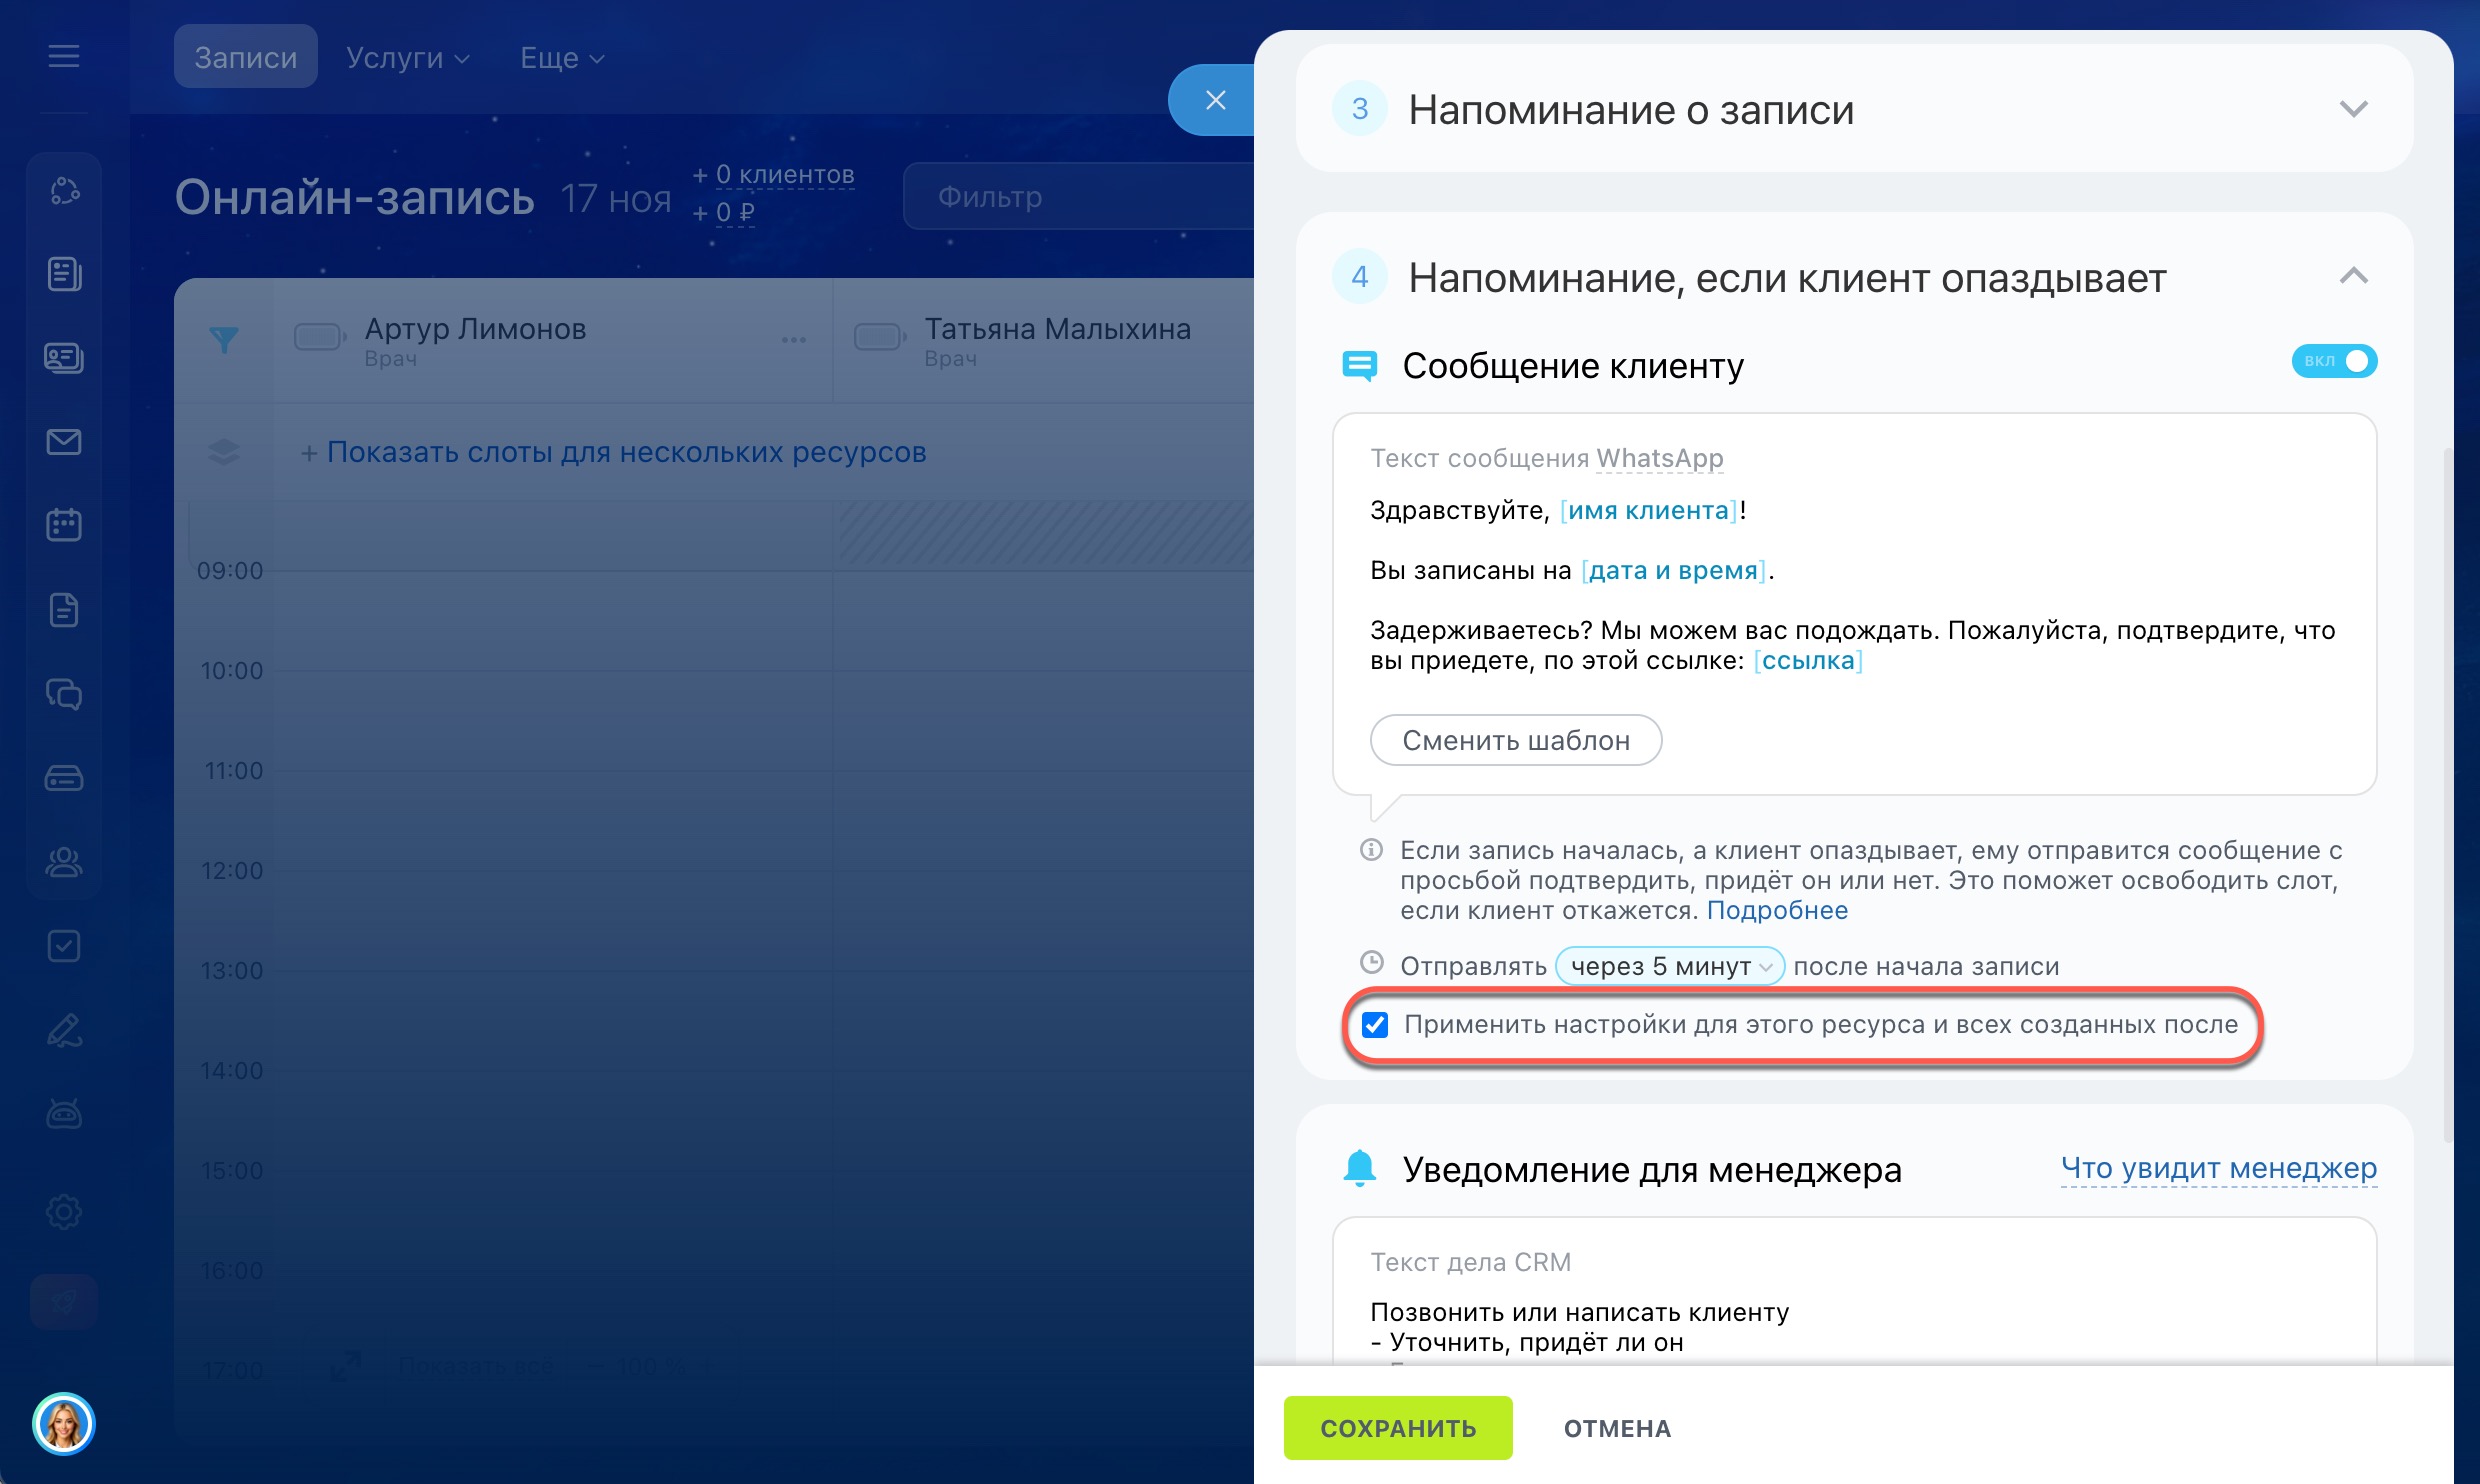Click the contacts people icon in the sidebar

[x=63, y=861]
